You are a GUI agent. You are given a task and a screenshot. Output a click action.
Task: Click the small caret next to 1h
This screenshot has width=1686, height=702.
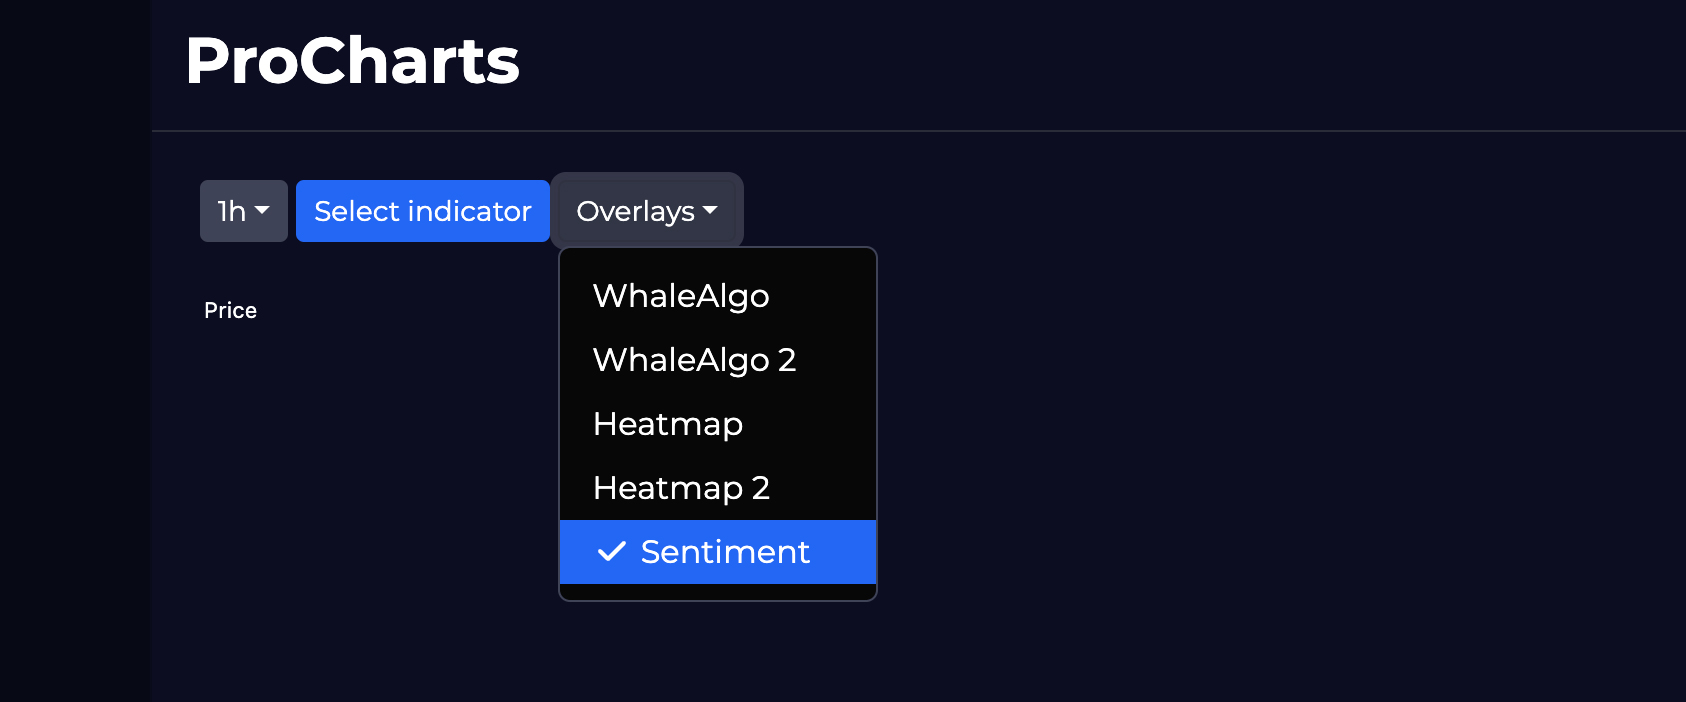coord(263,211)
